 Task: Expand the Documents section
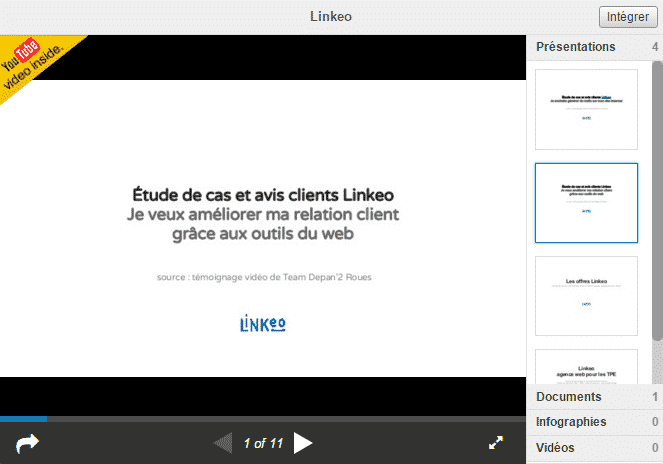point(595,397)
